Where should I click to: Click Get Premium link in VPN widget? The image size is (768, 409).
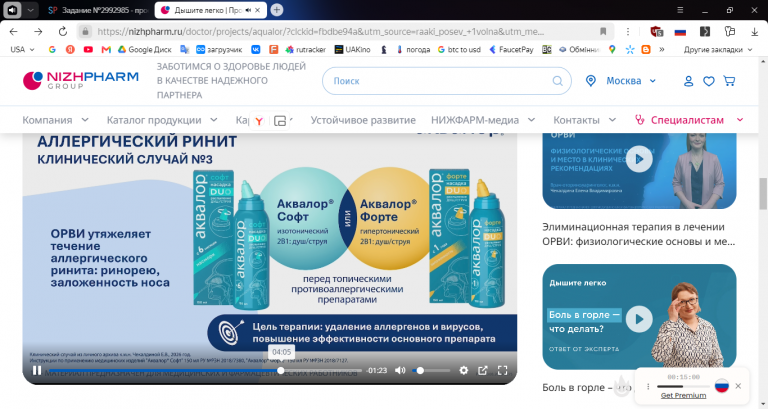[683, 395]
